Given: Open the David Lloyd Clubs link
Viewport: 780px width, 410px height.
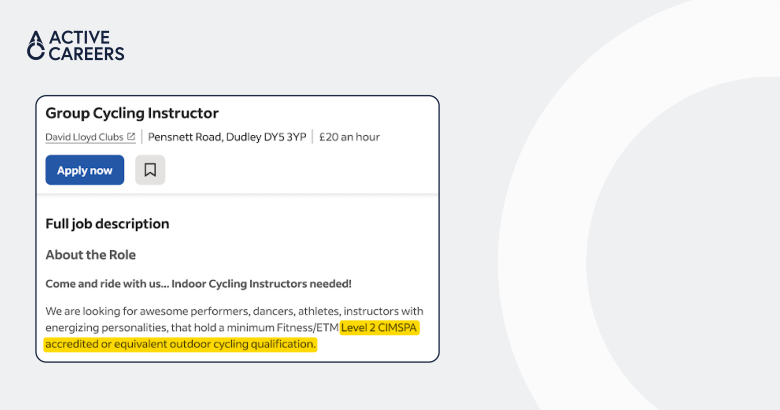Looking at the screenshot, I should (x=85, y=137).
